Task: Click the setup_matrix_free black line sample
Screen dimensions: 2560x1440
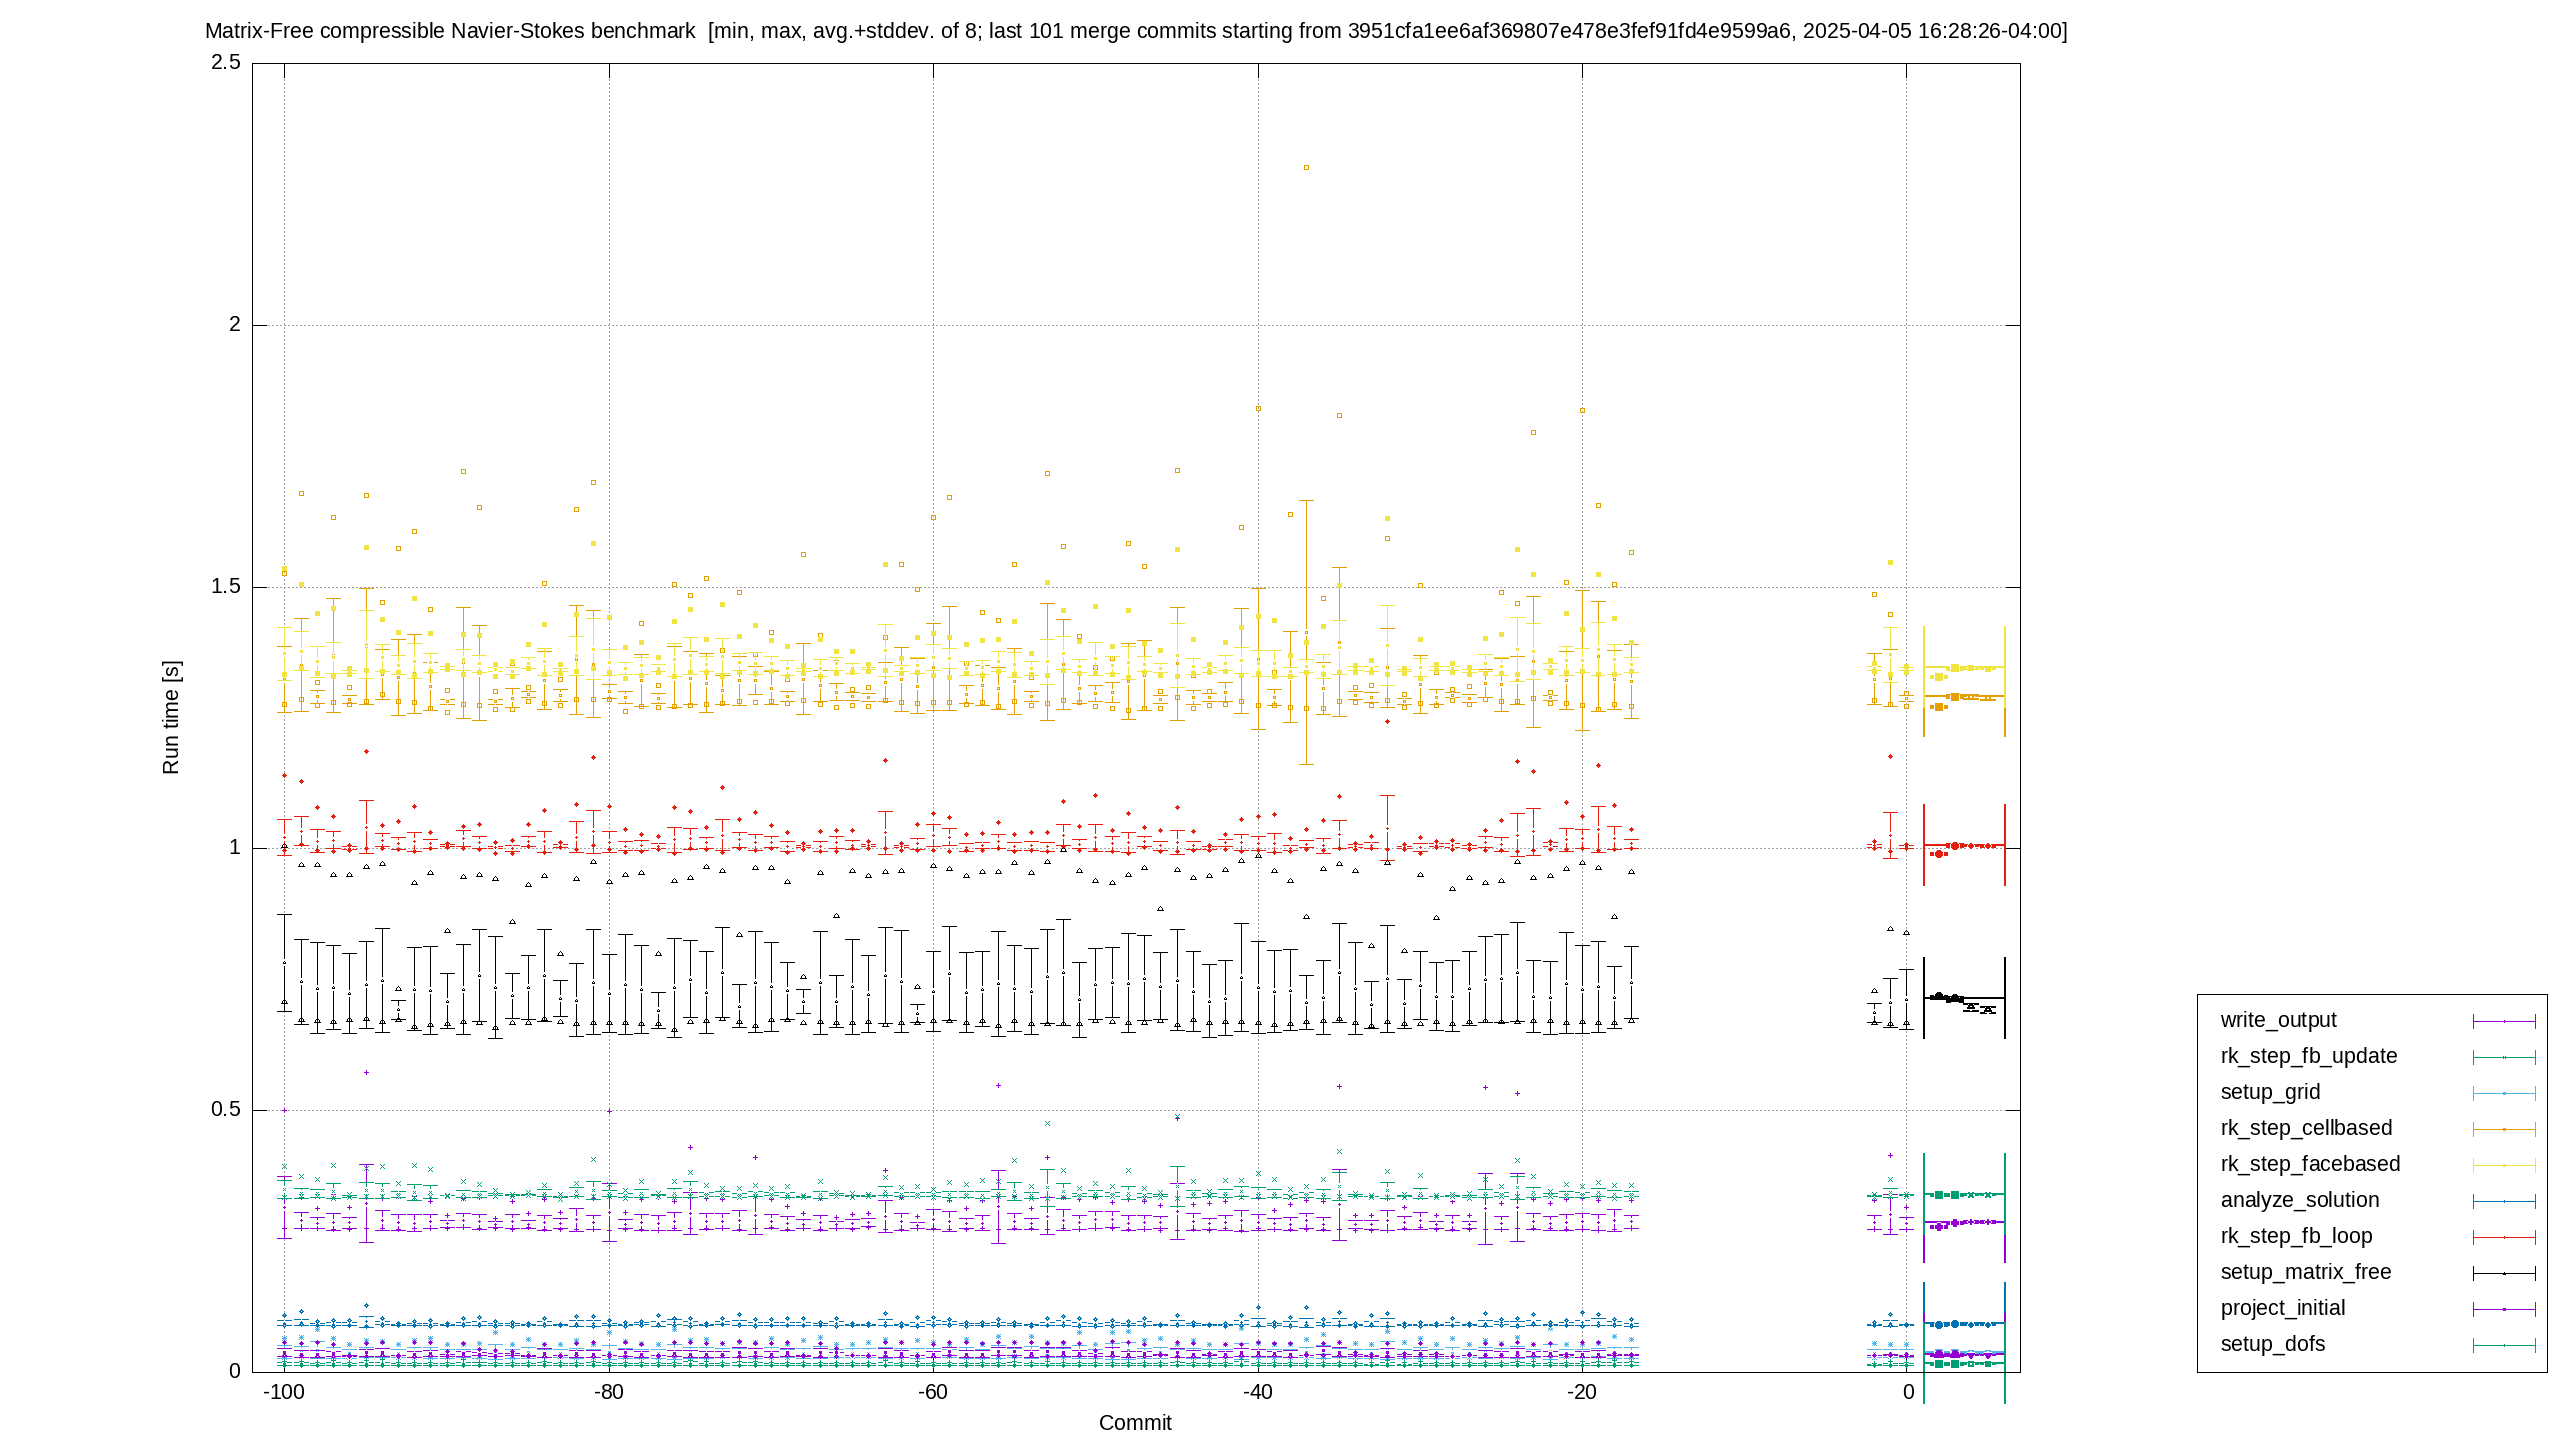Action: (2504, 1273)
